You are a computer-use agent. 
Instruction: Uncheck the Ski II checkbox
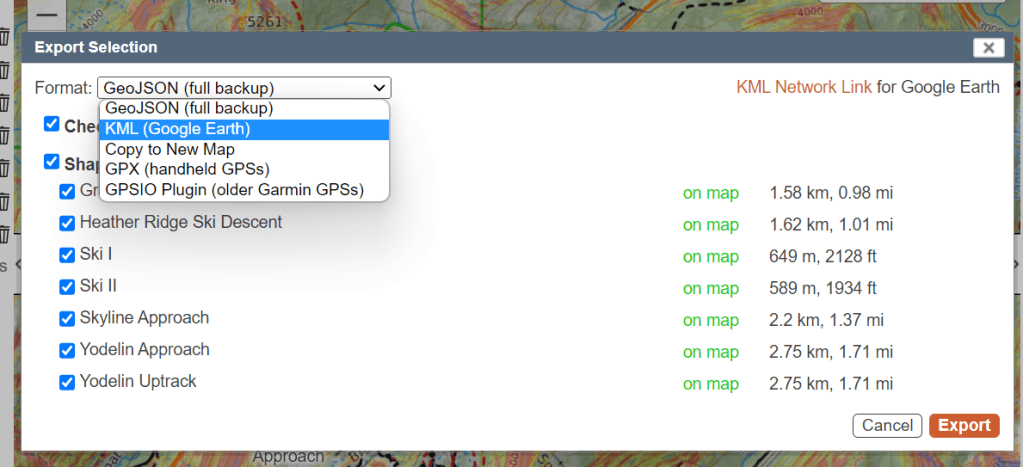tap(67, 287)
